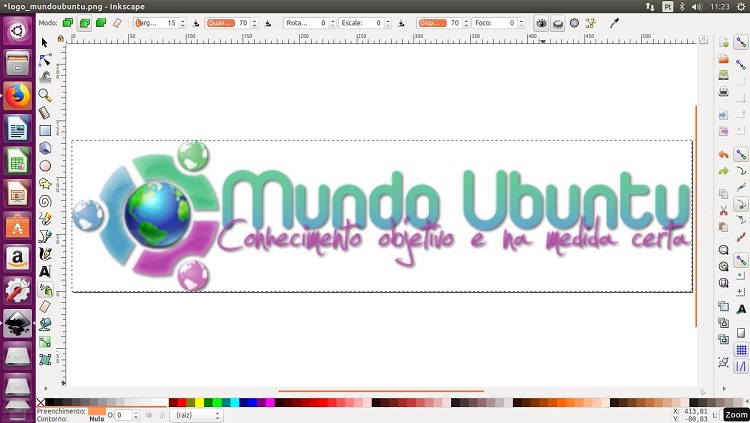The image size is (750, 423).
Task: Click the Nulo stroke indicator
Action: click(97, 419)
